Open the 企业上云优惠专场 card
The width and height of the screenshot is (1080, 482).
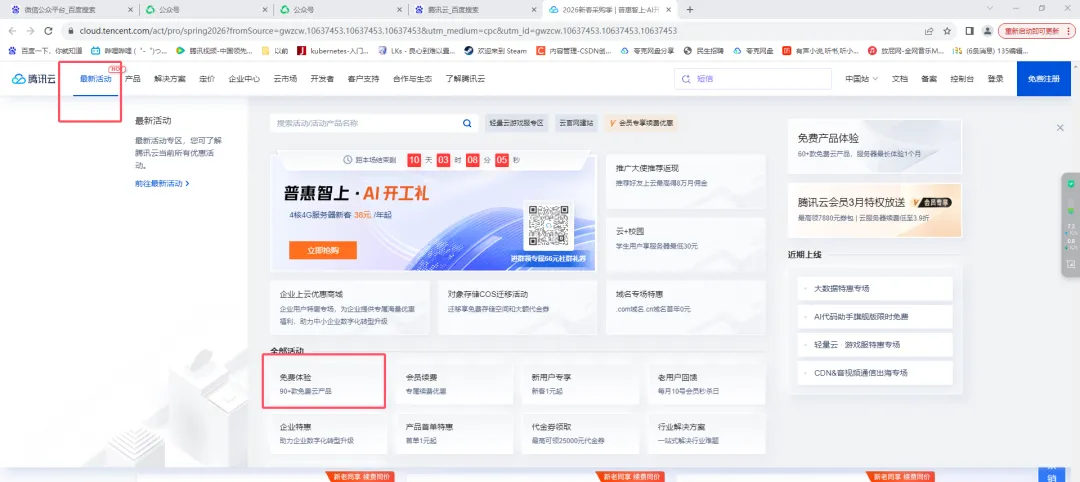coord(350,307)
